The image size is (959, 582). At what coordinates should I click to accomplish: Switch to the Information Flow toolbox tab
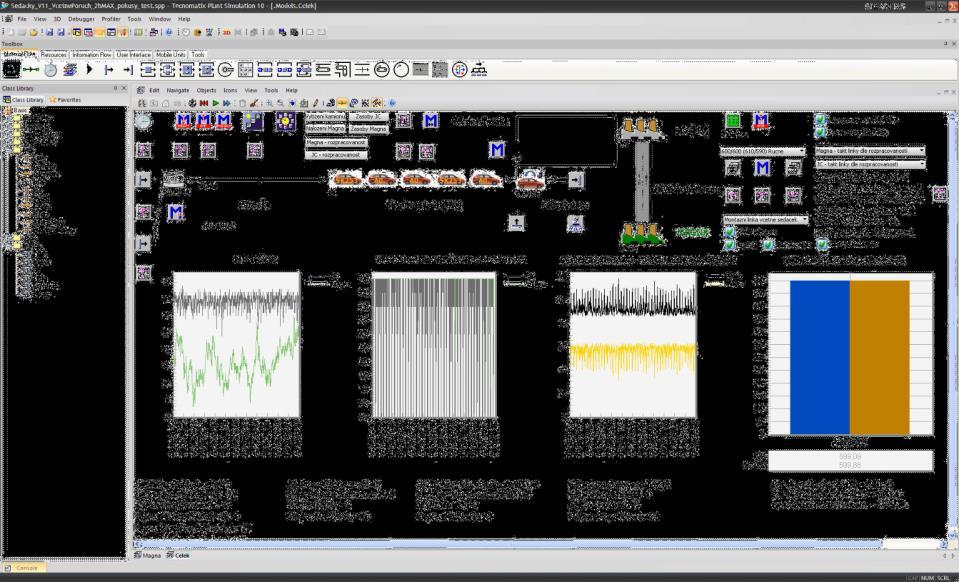click(x=92, y=54)
